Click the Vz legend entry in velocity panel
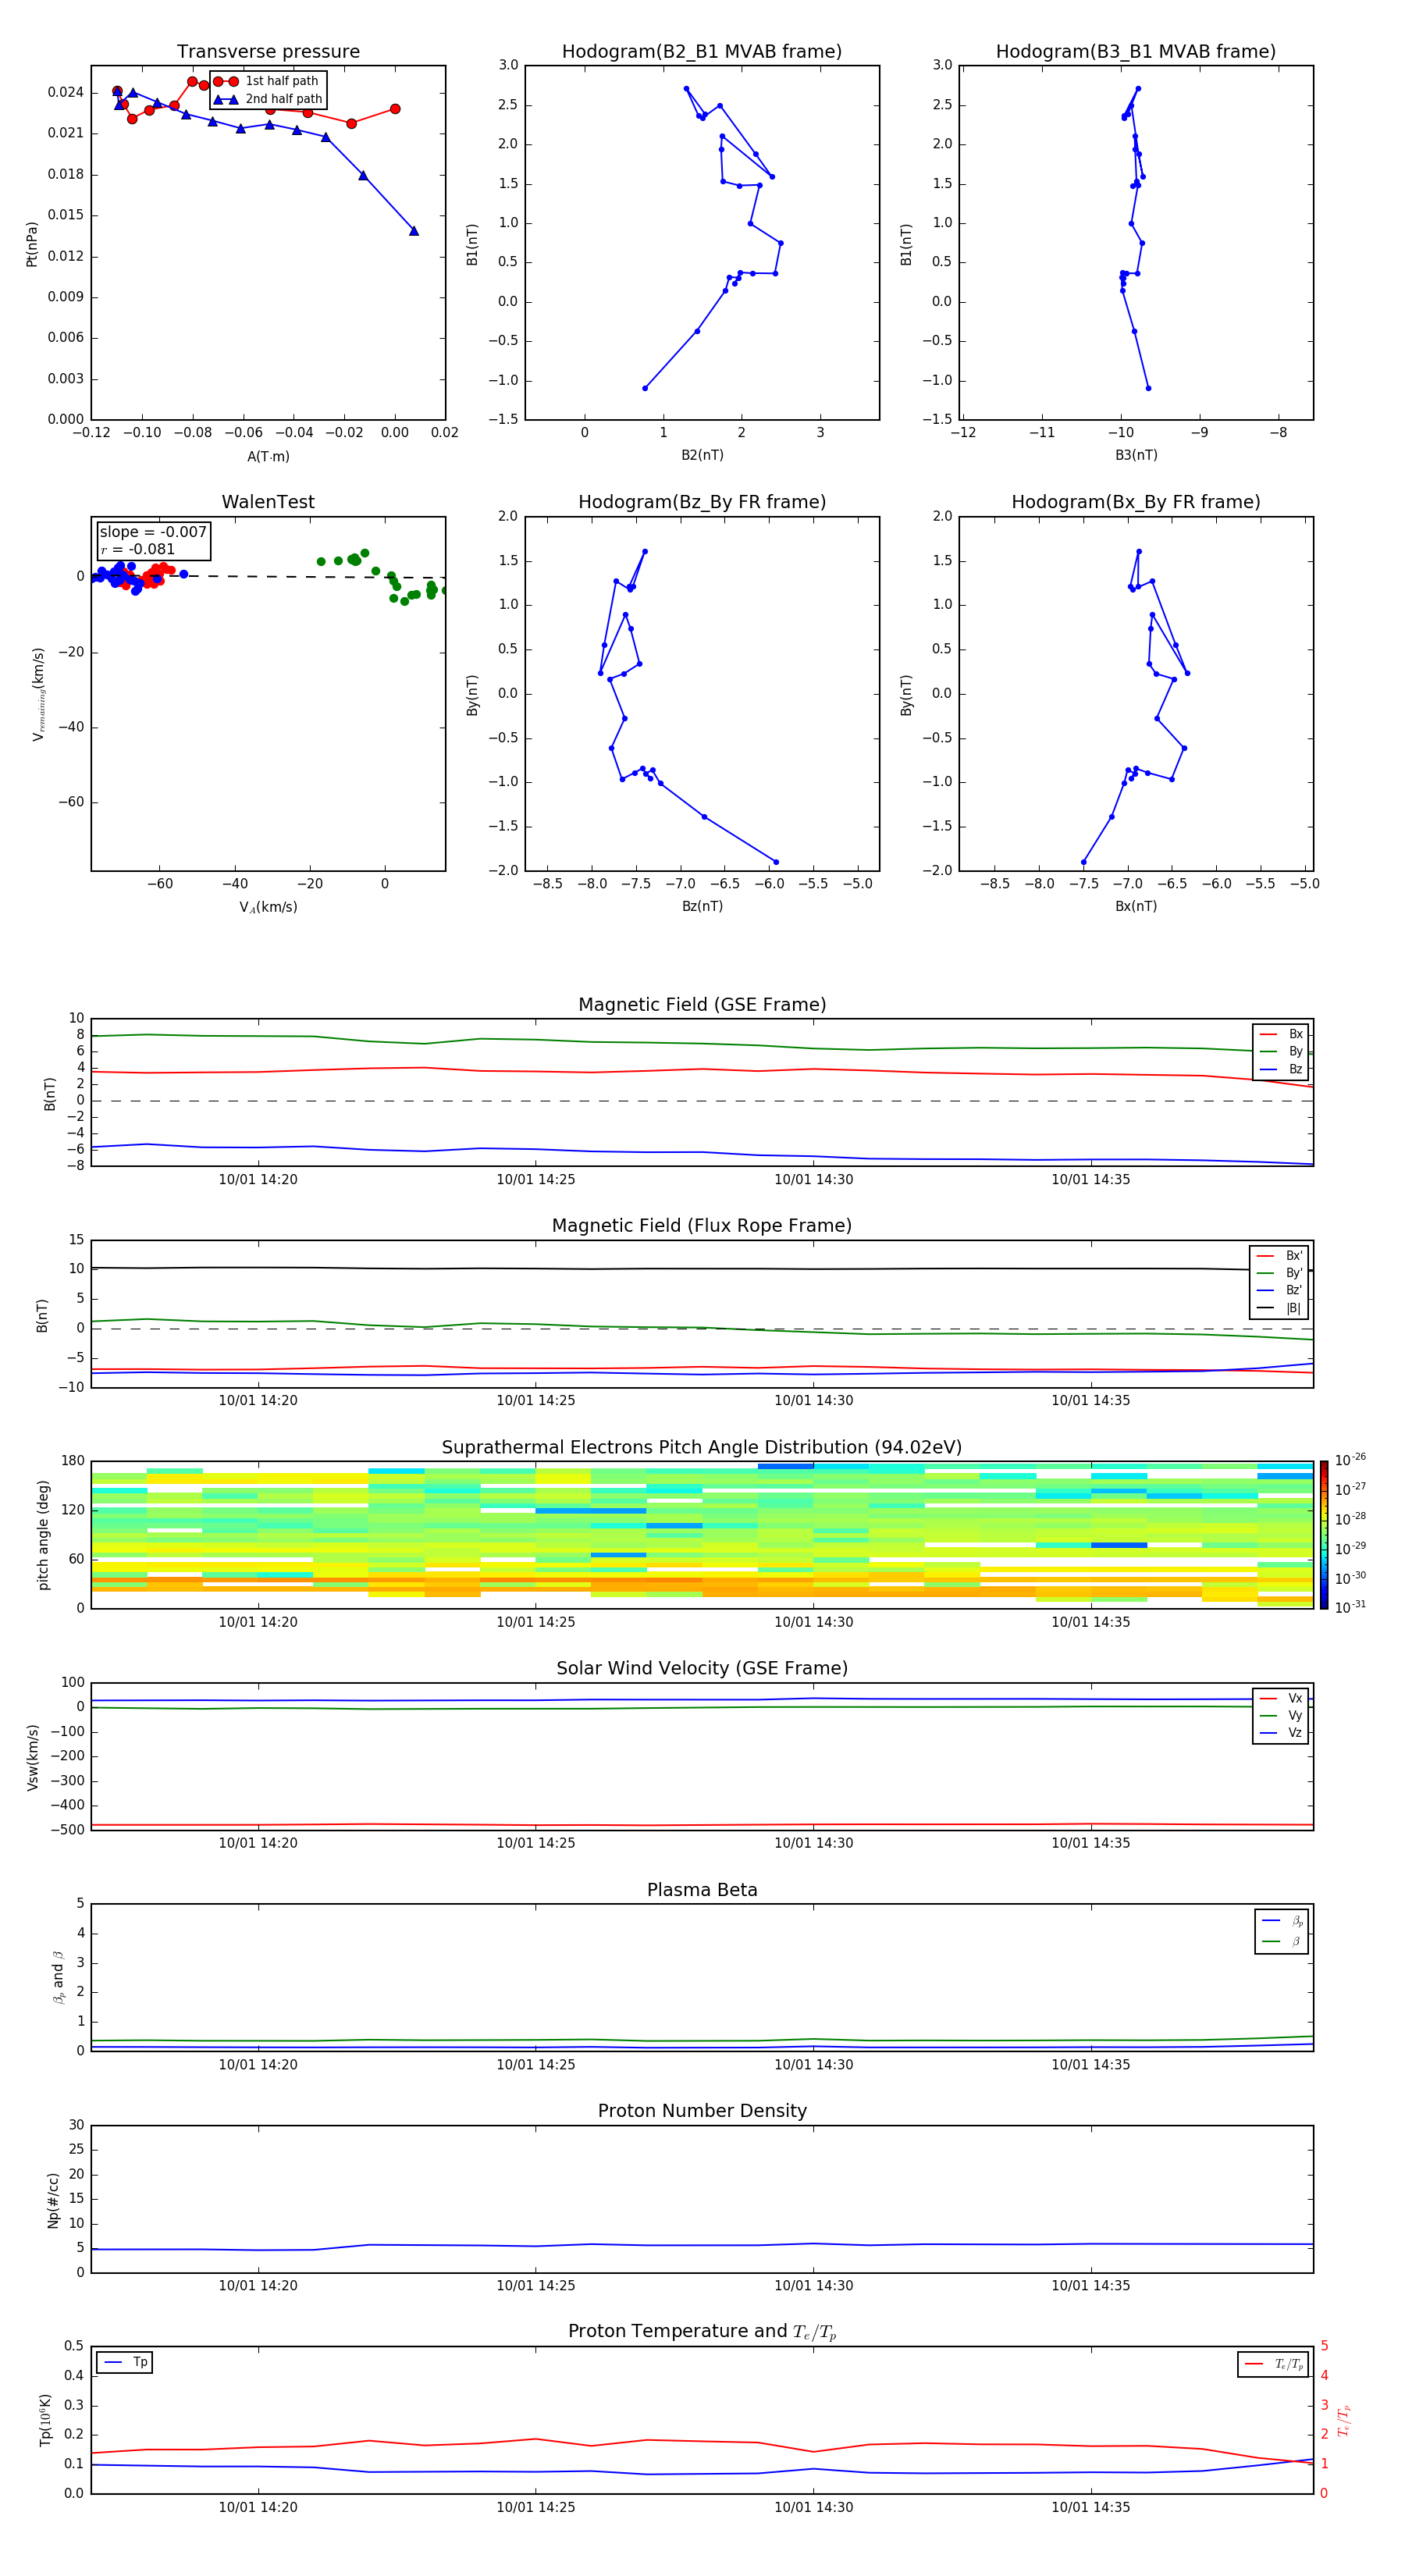Screen dimensions: 1405x2576 pyautogui.click(x=1282, y=1733)
